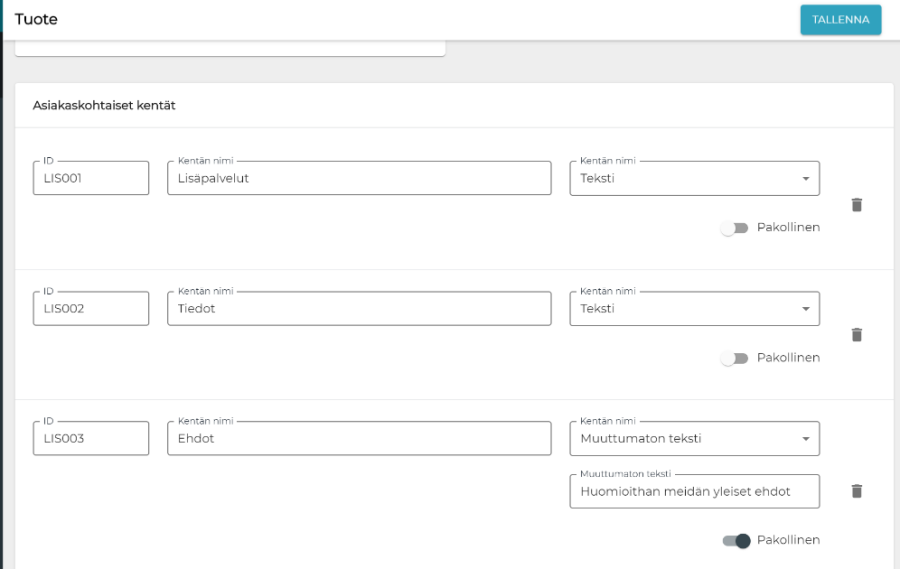
Task: Expand the Teksti dropdown in LIS002 row
Action: coord(694,309)
